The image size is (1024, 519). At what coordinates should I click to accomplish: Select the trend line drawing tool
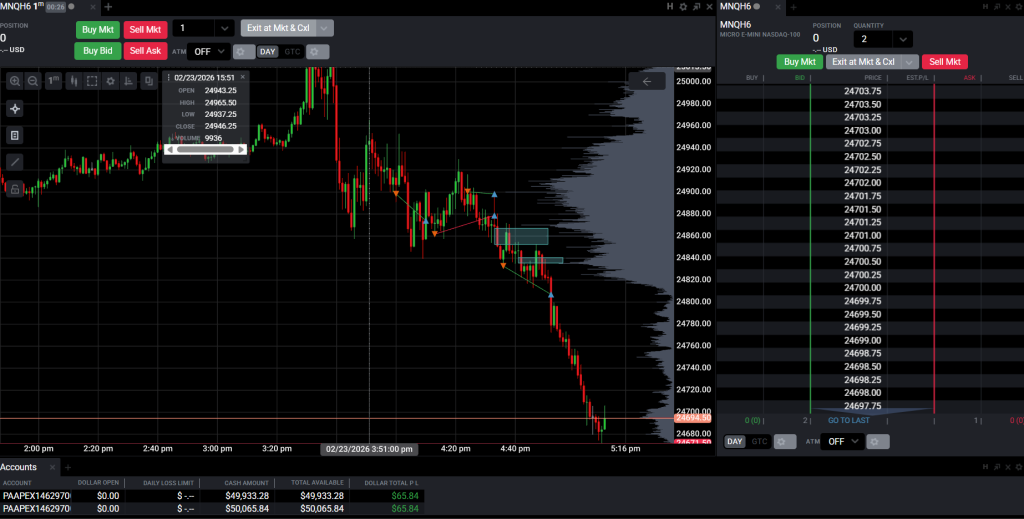[15, 161]
